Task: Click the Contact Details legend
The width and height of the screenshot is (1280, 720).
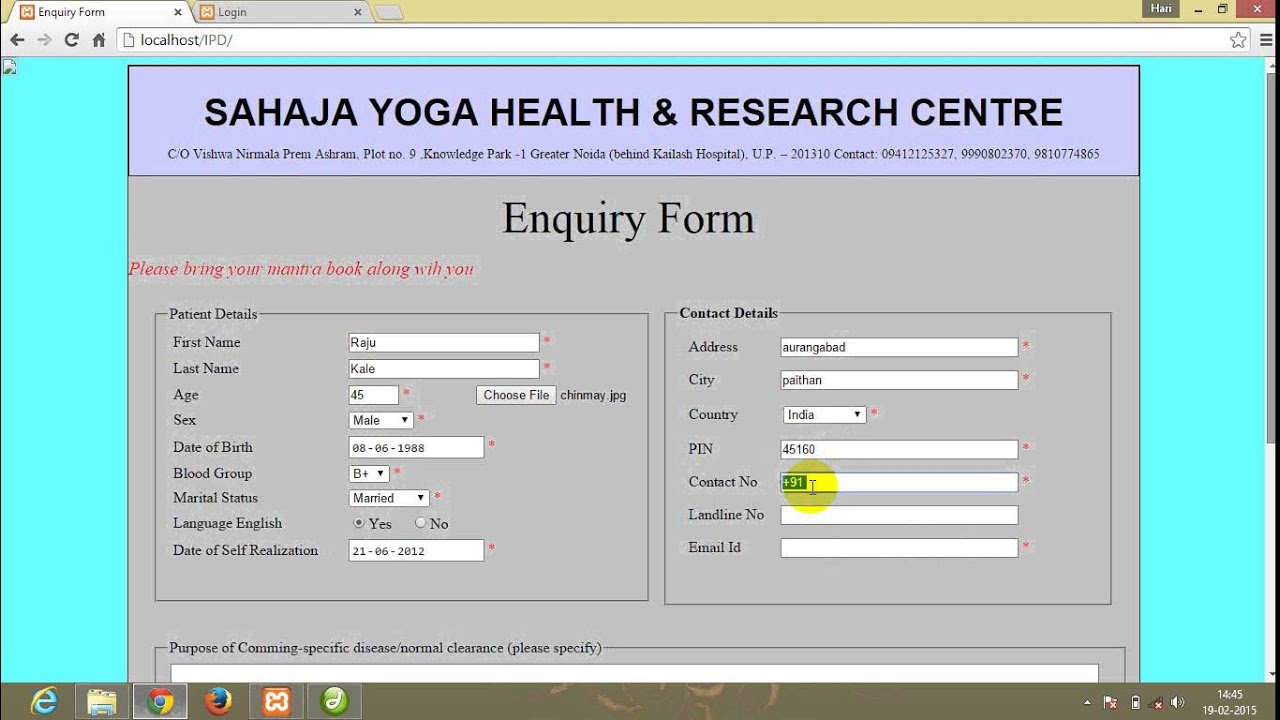Action: coord(728,313)
